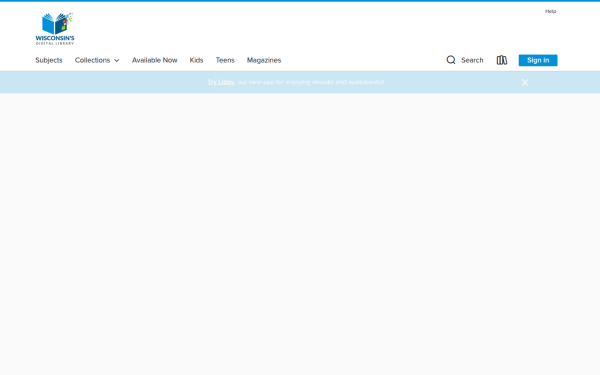600x375 pixels.
Task: Click the magnifying glass search icon
Action: tap(451, 60)
